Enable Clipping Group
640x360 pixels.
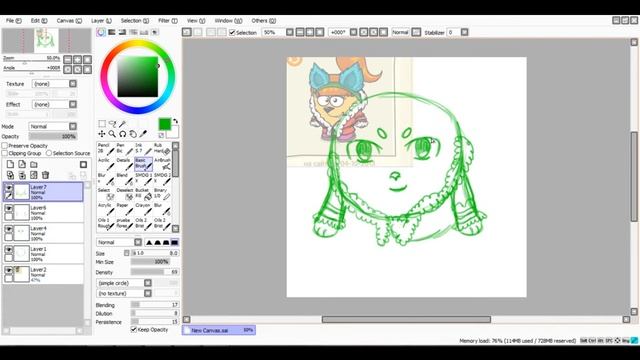click(5, 153)
